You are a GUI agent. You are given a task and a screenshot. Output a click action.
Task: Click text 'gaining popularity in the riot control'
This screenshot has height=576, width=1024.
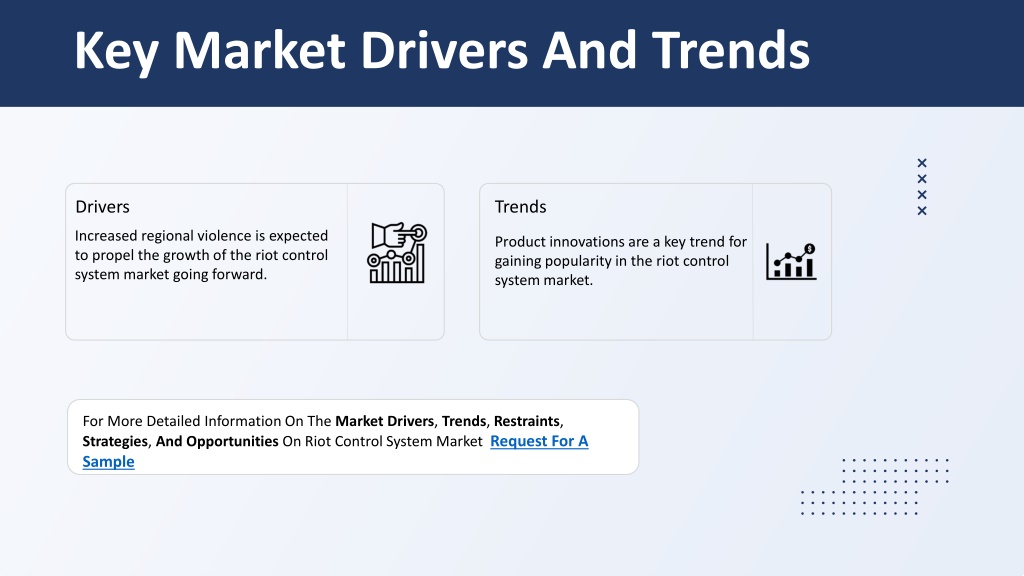tap(611, 261)
